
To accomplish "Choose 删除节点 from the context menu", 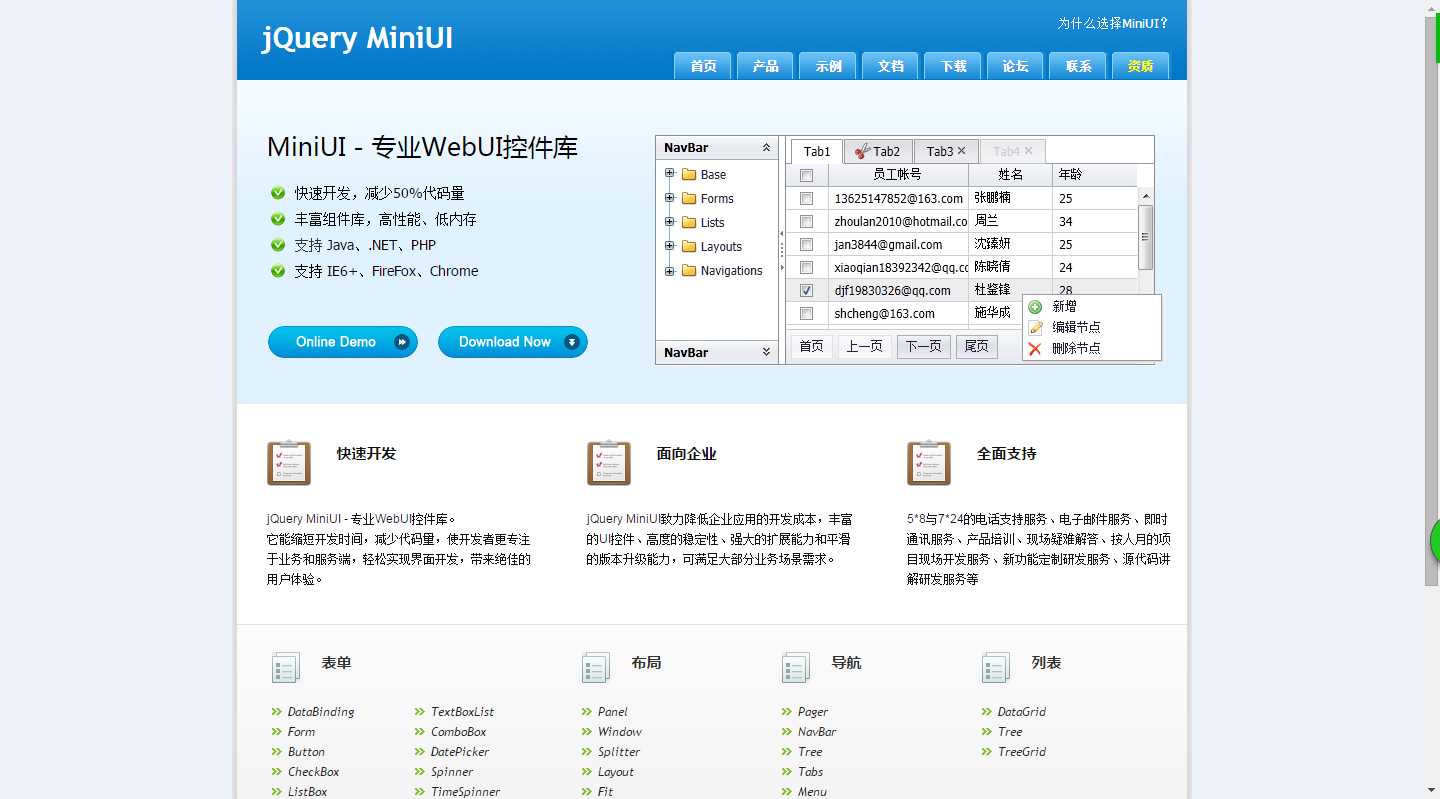I will pos(1091,348).
